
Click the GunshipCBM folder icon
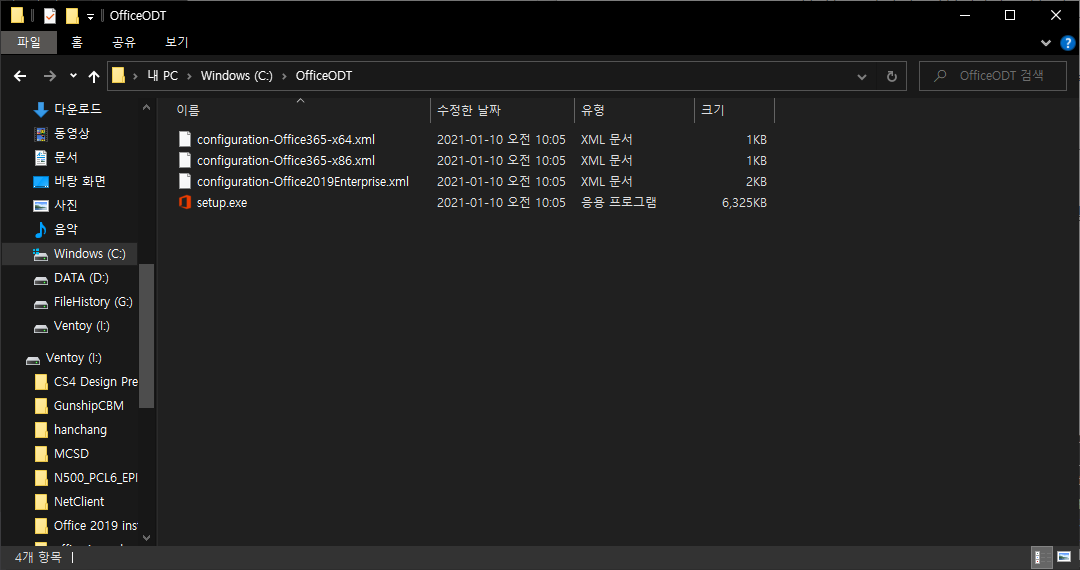(41, 405)
